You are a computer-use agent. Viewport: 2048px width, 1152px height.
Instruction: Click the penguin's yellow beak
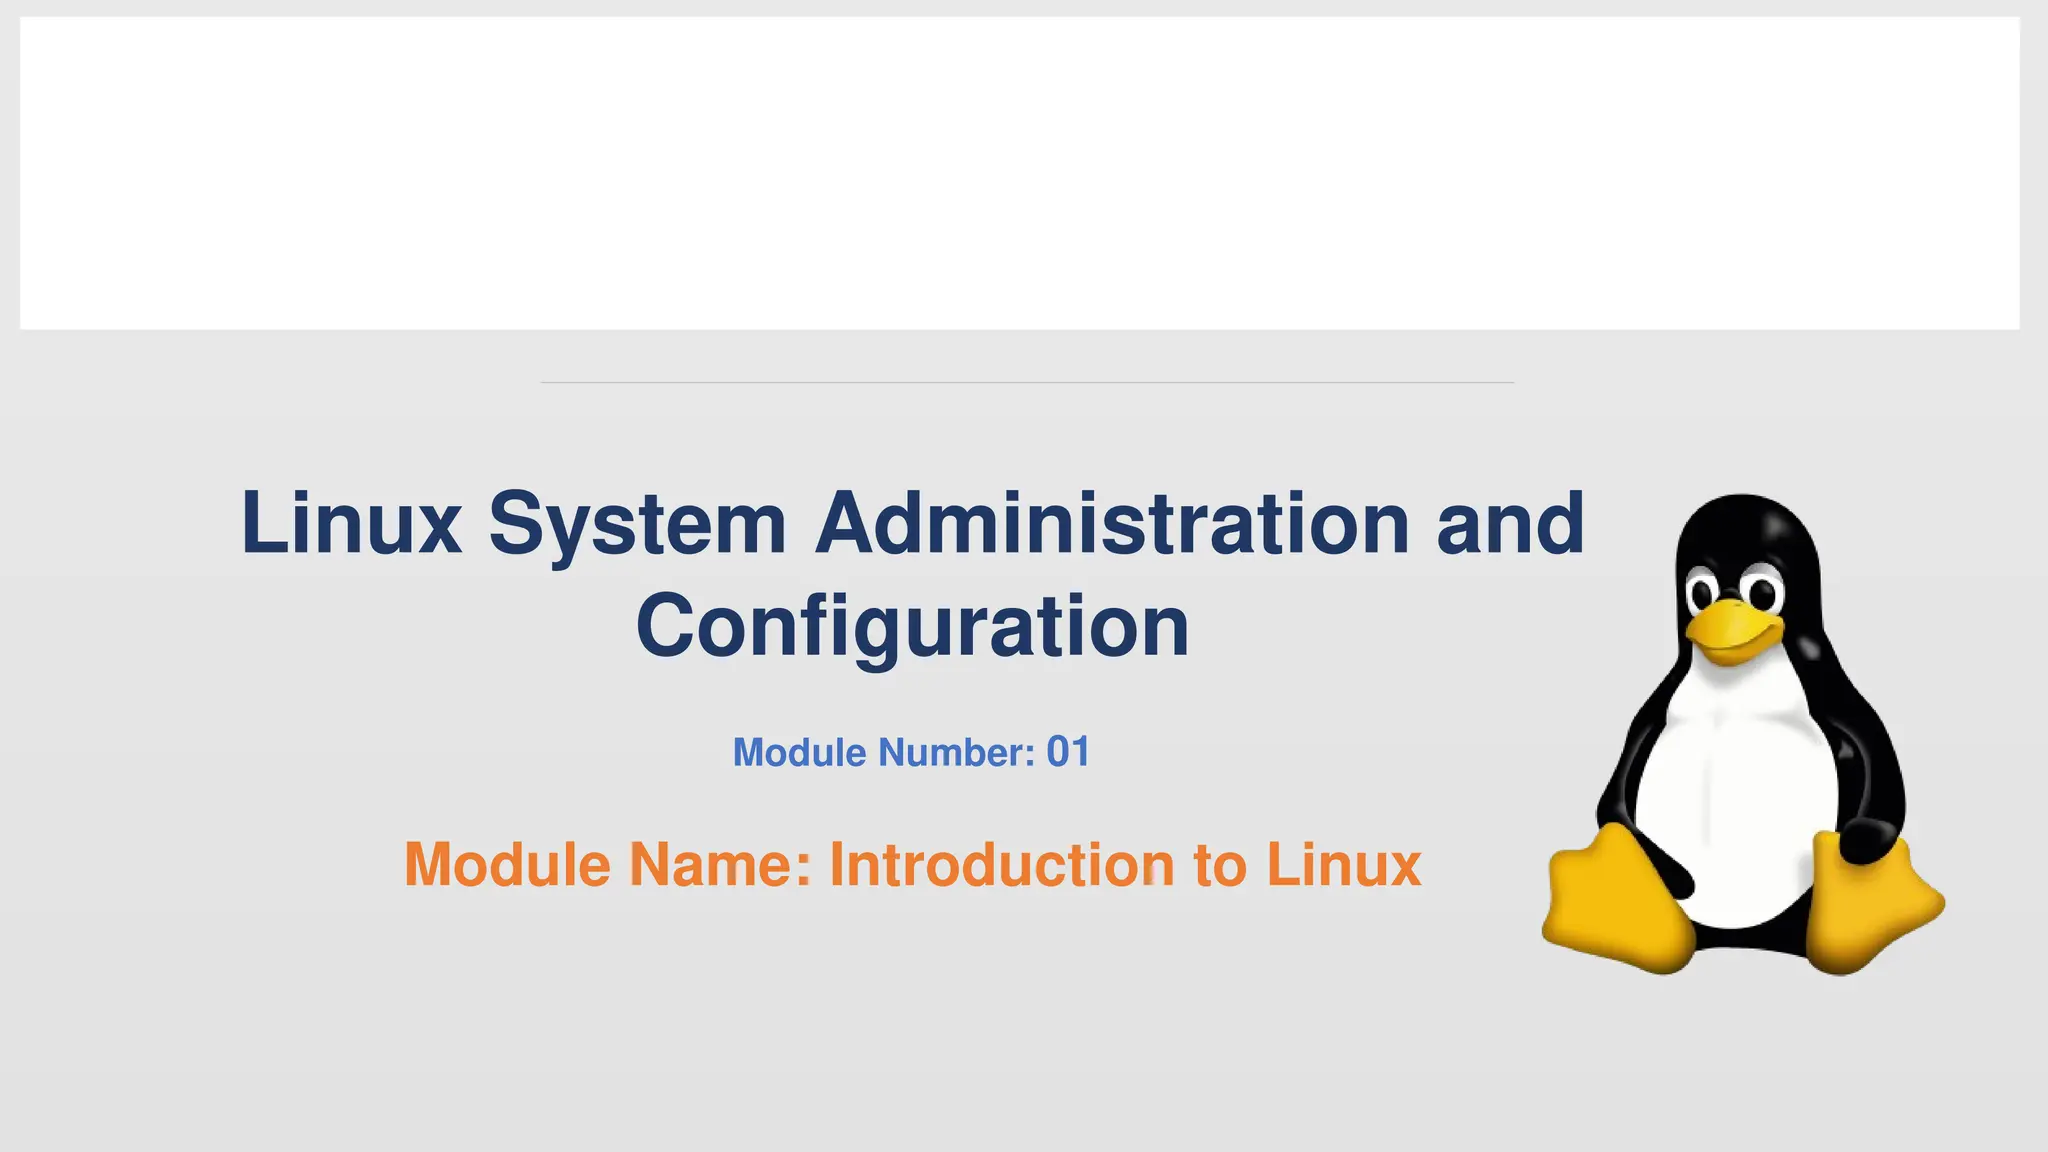coord(1733,628)
